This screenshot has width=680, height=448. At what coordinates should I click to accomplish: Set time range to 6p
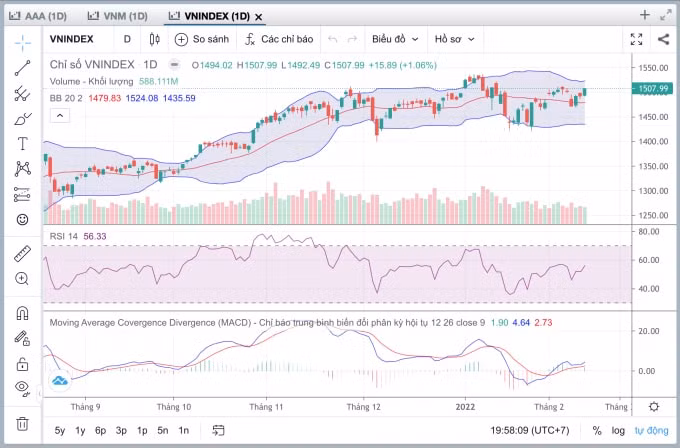(x=101, y=431)
